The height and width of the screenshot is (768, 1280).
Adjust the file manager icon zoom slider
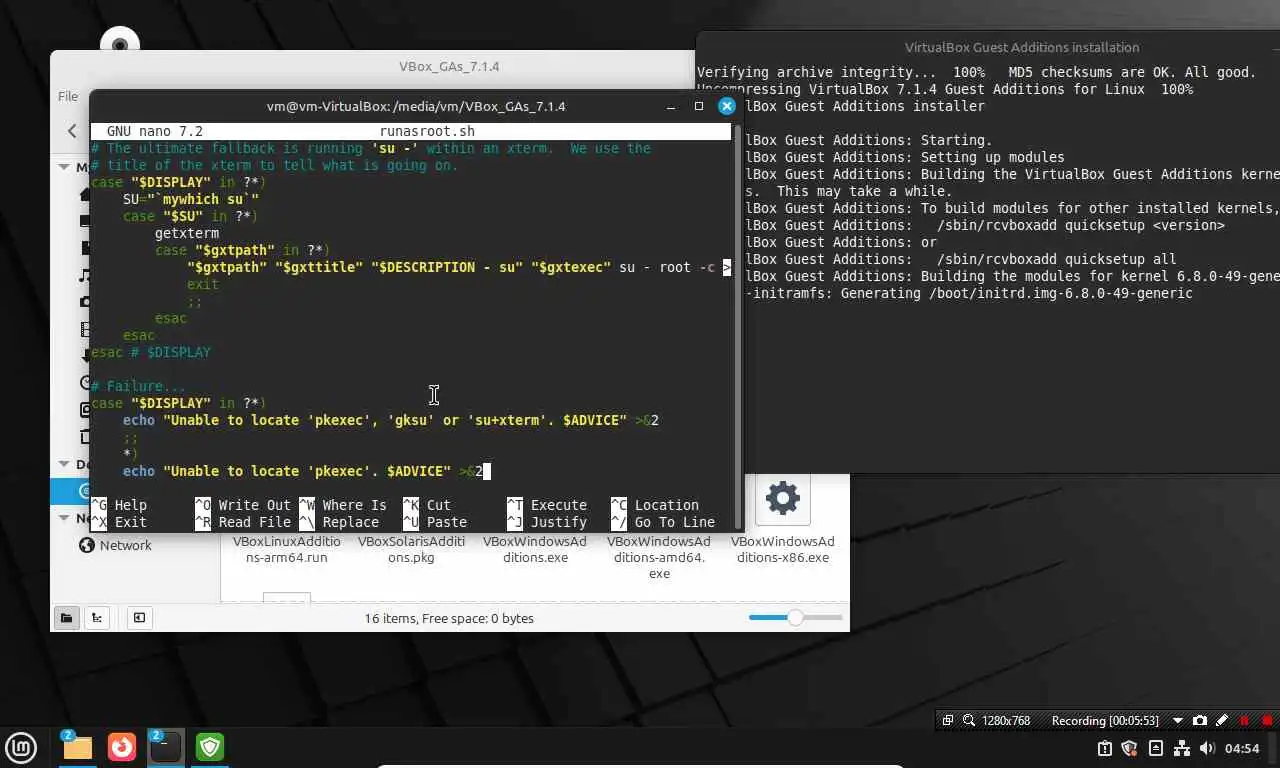pos(795,618)
